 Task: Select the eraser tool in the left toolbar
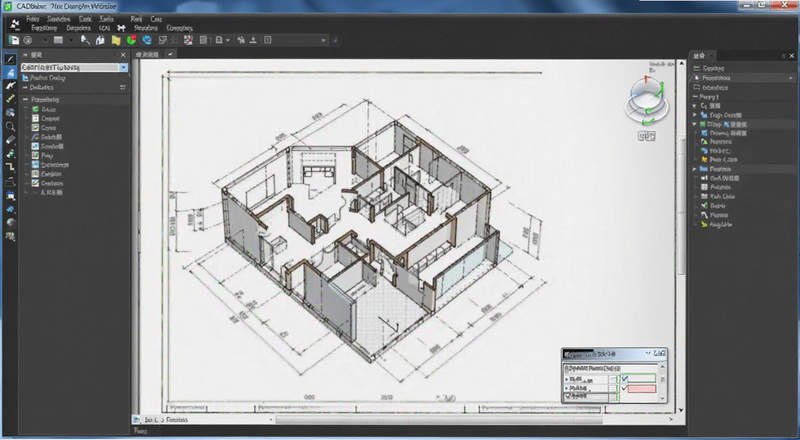pyautogui.click(x=10, y=140)
